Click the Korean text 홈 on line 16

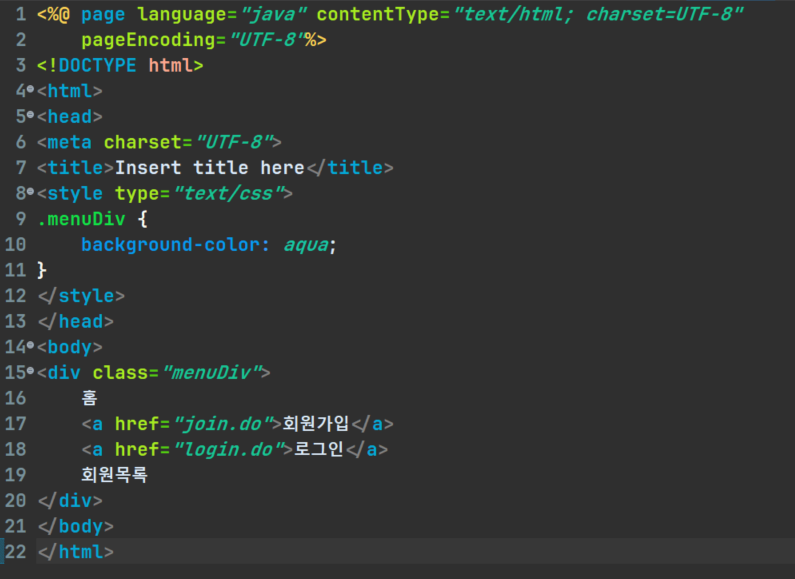[x=89, y=398]
